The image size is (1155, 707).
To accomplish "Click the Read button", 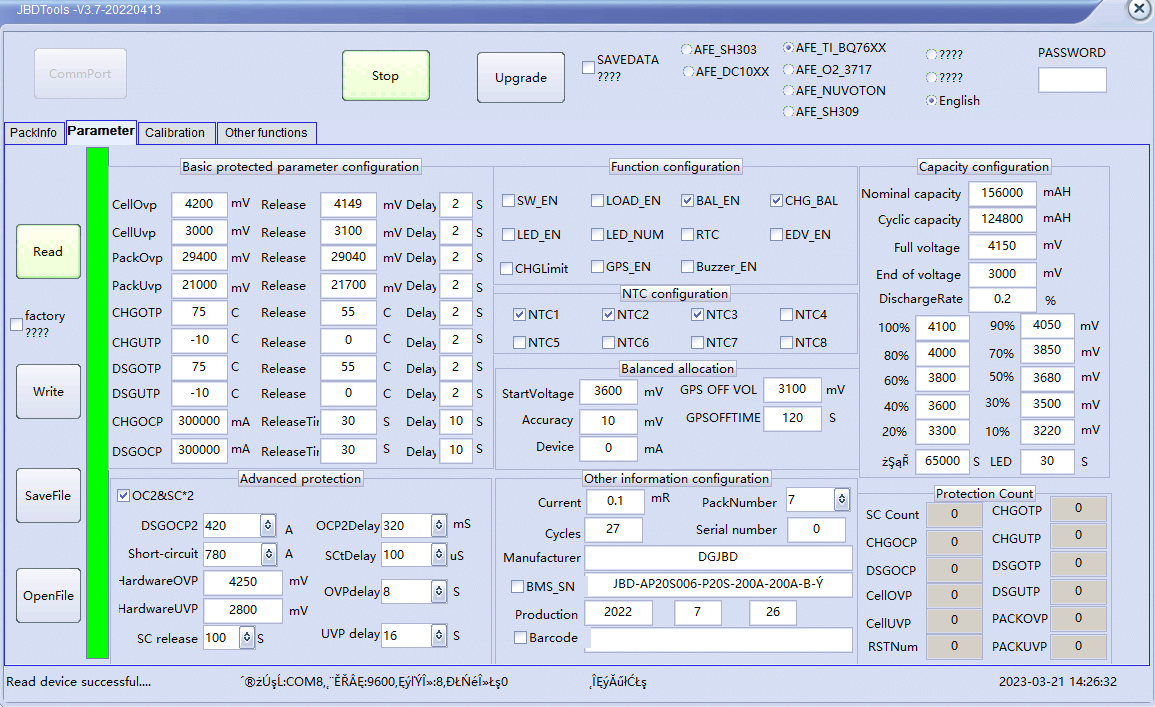I will click(x=48, y=252).
